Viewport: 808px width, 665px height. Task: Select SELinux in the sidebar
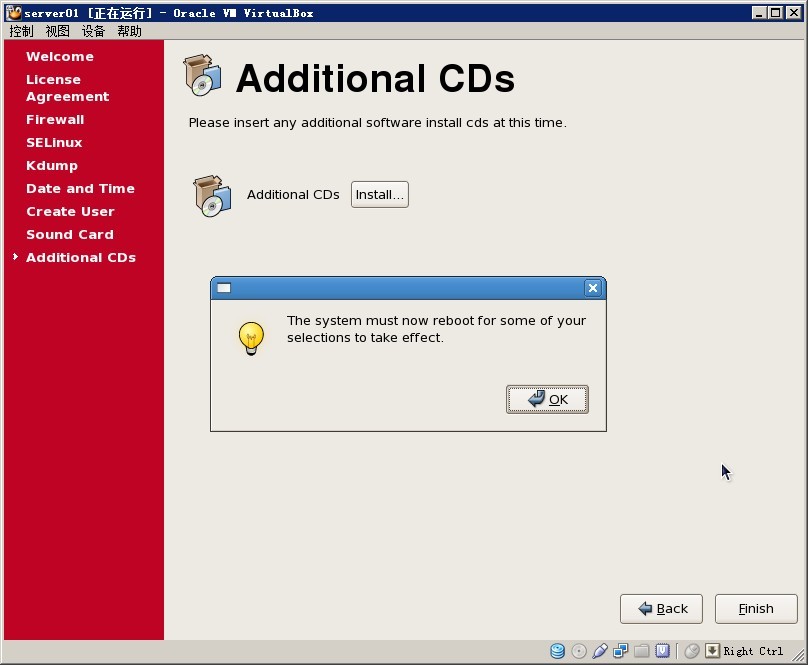tap(54, 142)
